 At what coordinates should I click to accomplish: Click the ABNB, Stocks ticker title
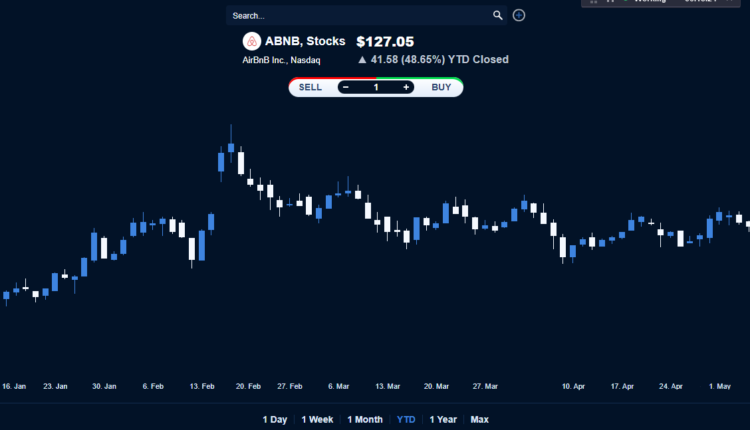point(306,42)
